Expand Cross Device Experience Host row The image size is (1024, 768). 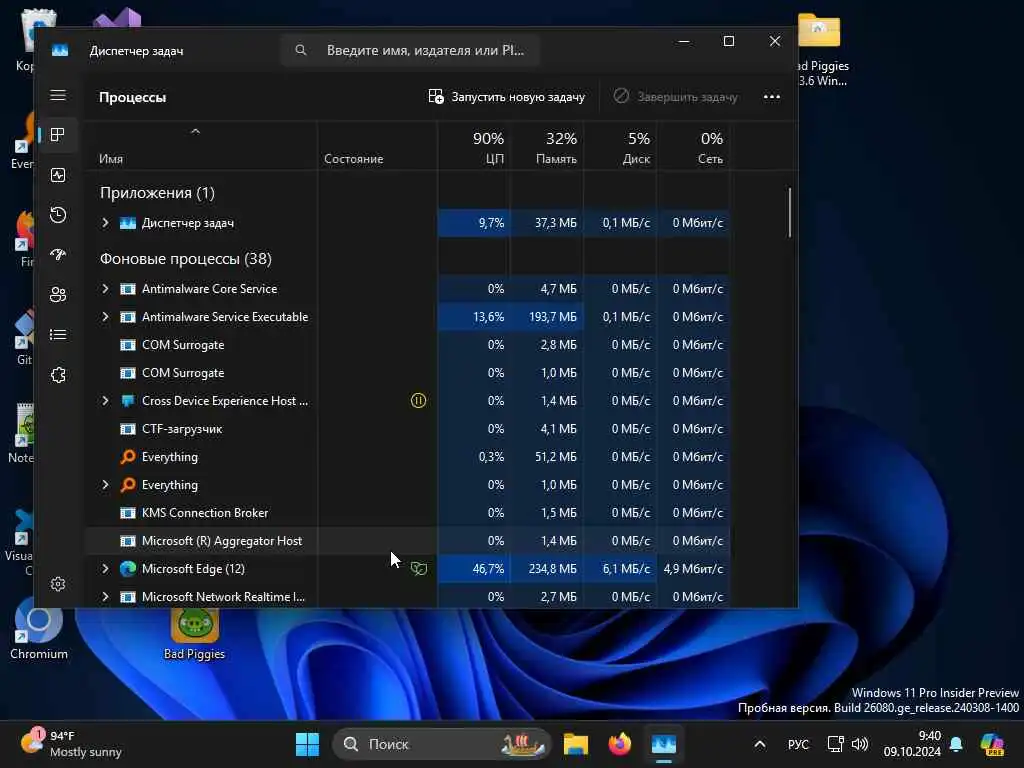coord(105,401)
